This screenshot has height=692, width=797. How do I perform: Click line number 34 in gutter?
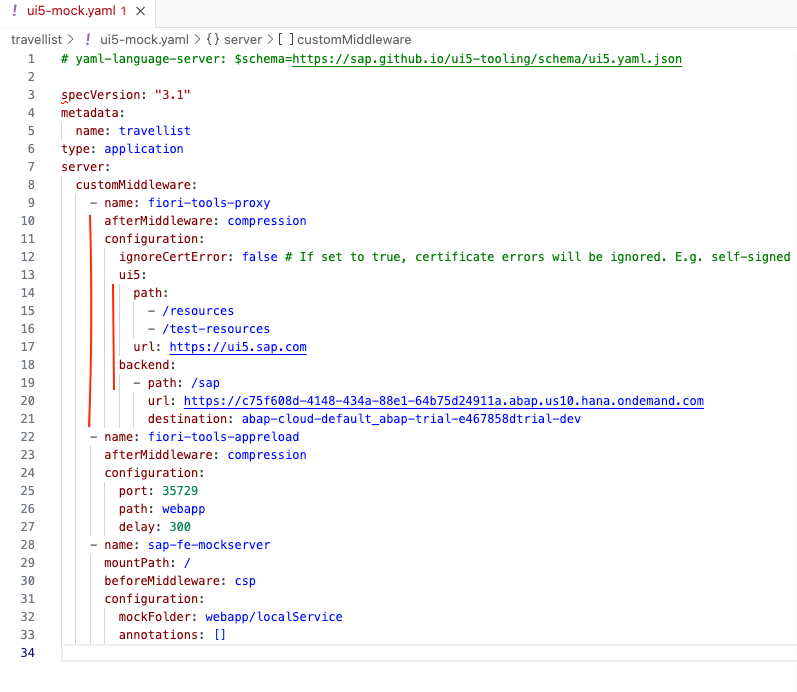pos(27,653)
